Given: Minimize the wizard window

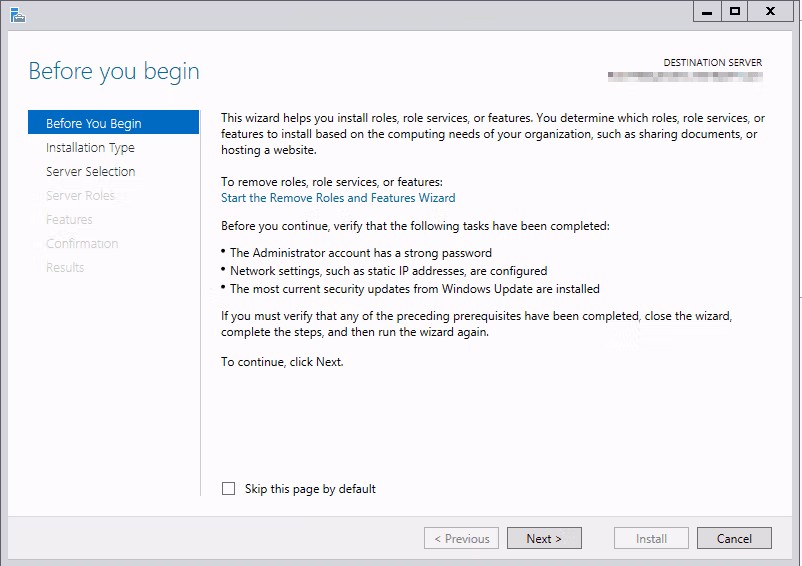Looking at the screenshot, I should click(x=706, y=11).
